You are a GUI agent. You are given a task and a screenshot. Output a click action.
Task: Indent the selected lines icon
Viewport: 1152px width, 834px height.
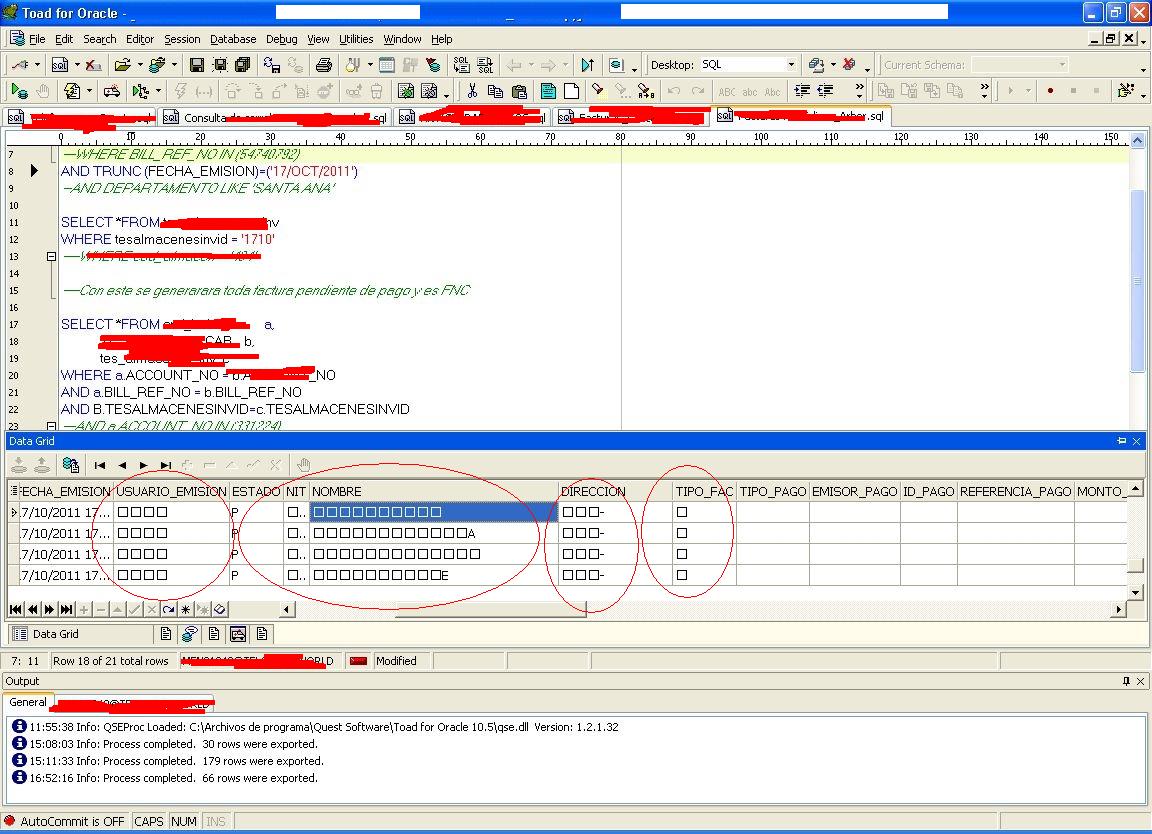coord(802,91)
